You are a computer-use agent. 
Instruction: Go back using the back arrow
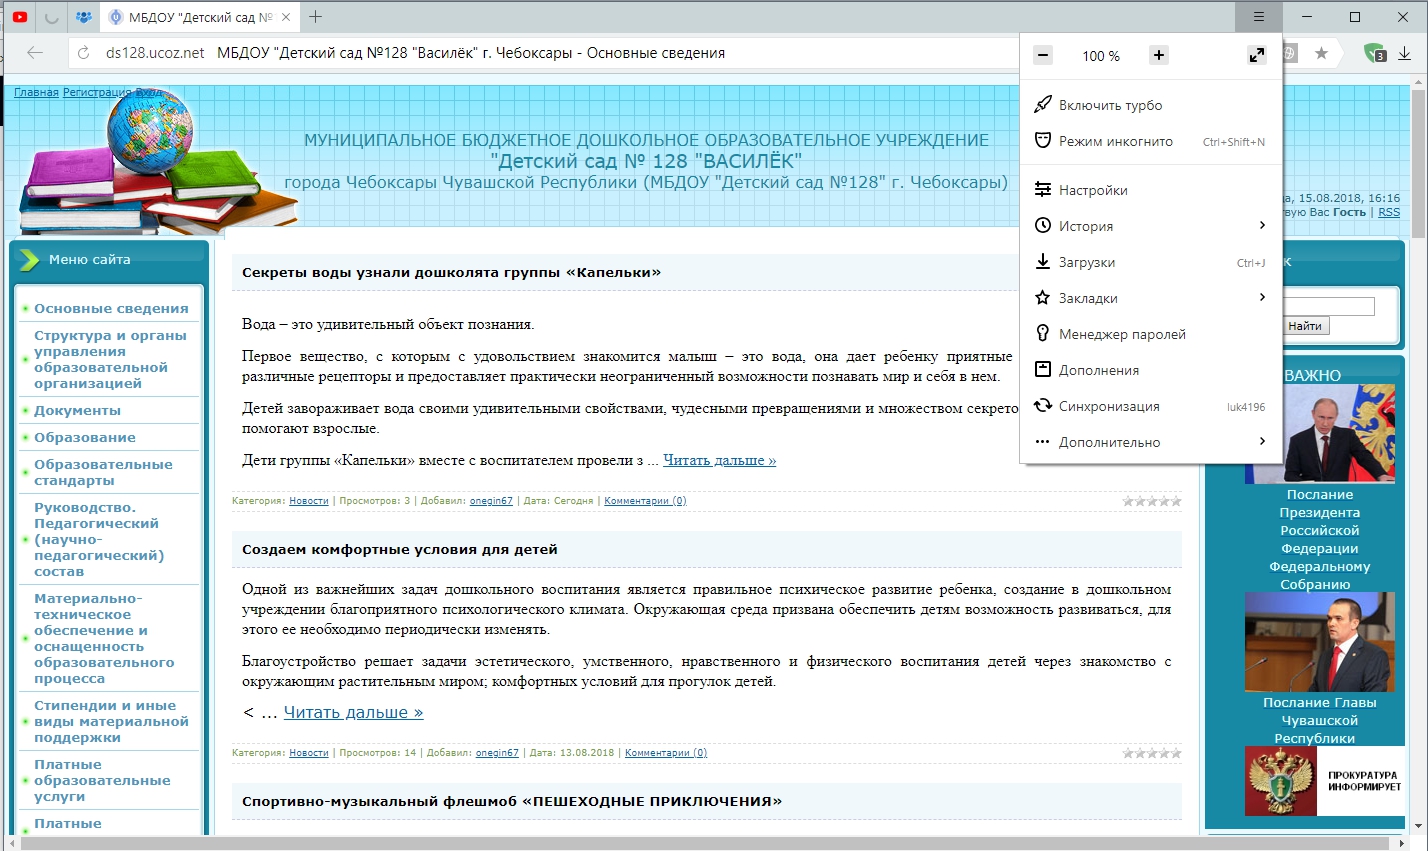pos(35,53)
